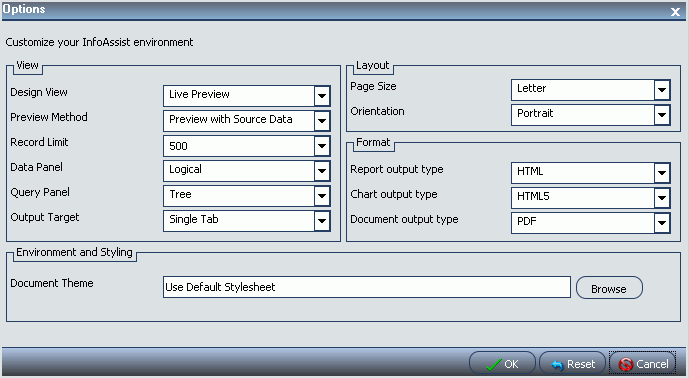Expand the Orientation dropdown arrow
The image size is (689, 378).
pyautogui.click(x=662, y=115)
